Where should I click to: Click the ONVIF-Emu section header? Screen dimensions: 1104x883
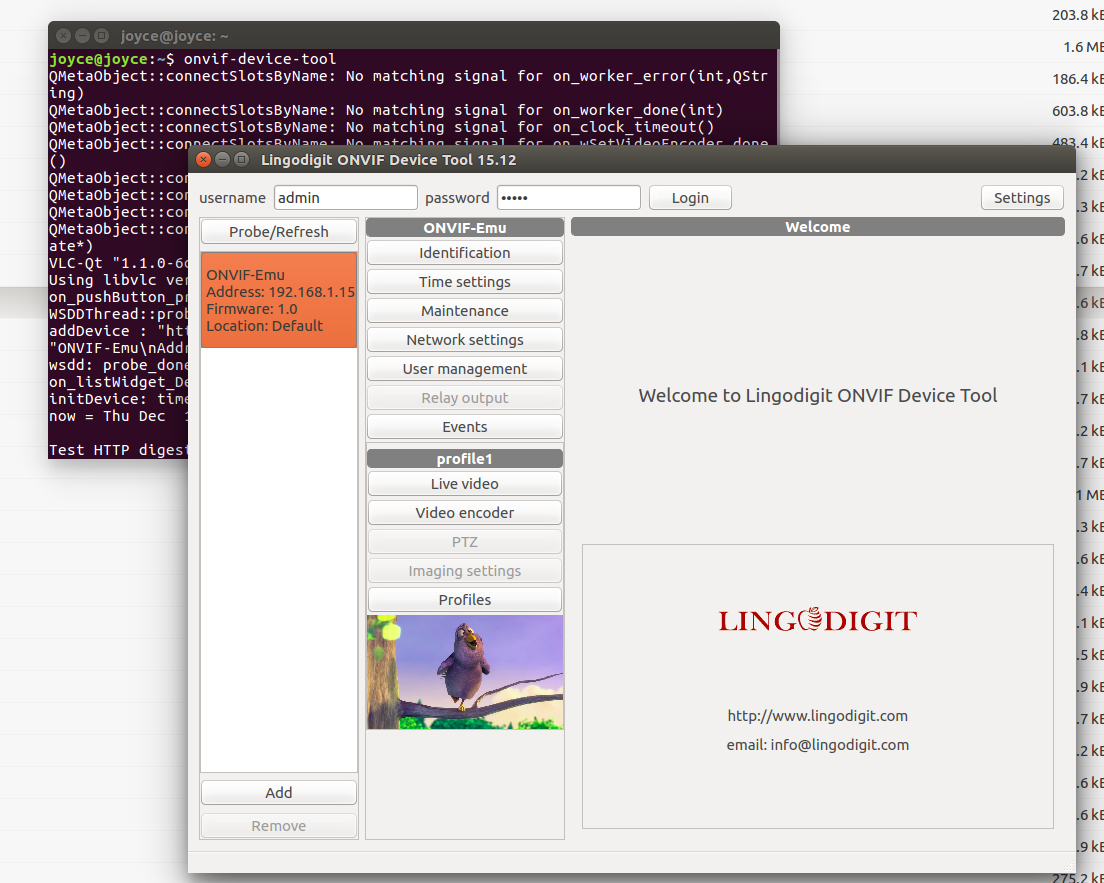(x=465, y=227)
